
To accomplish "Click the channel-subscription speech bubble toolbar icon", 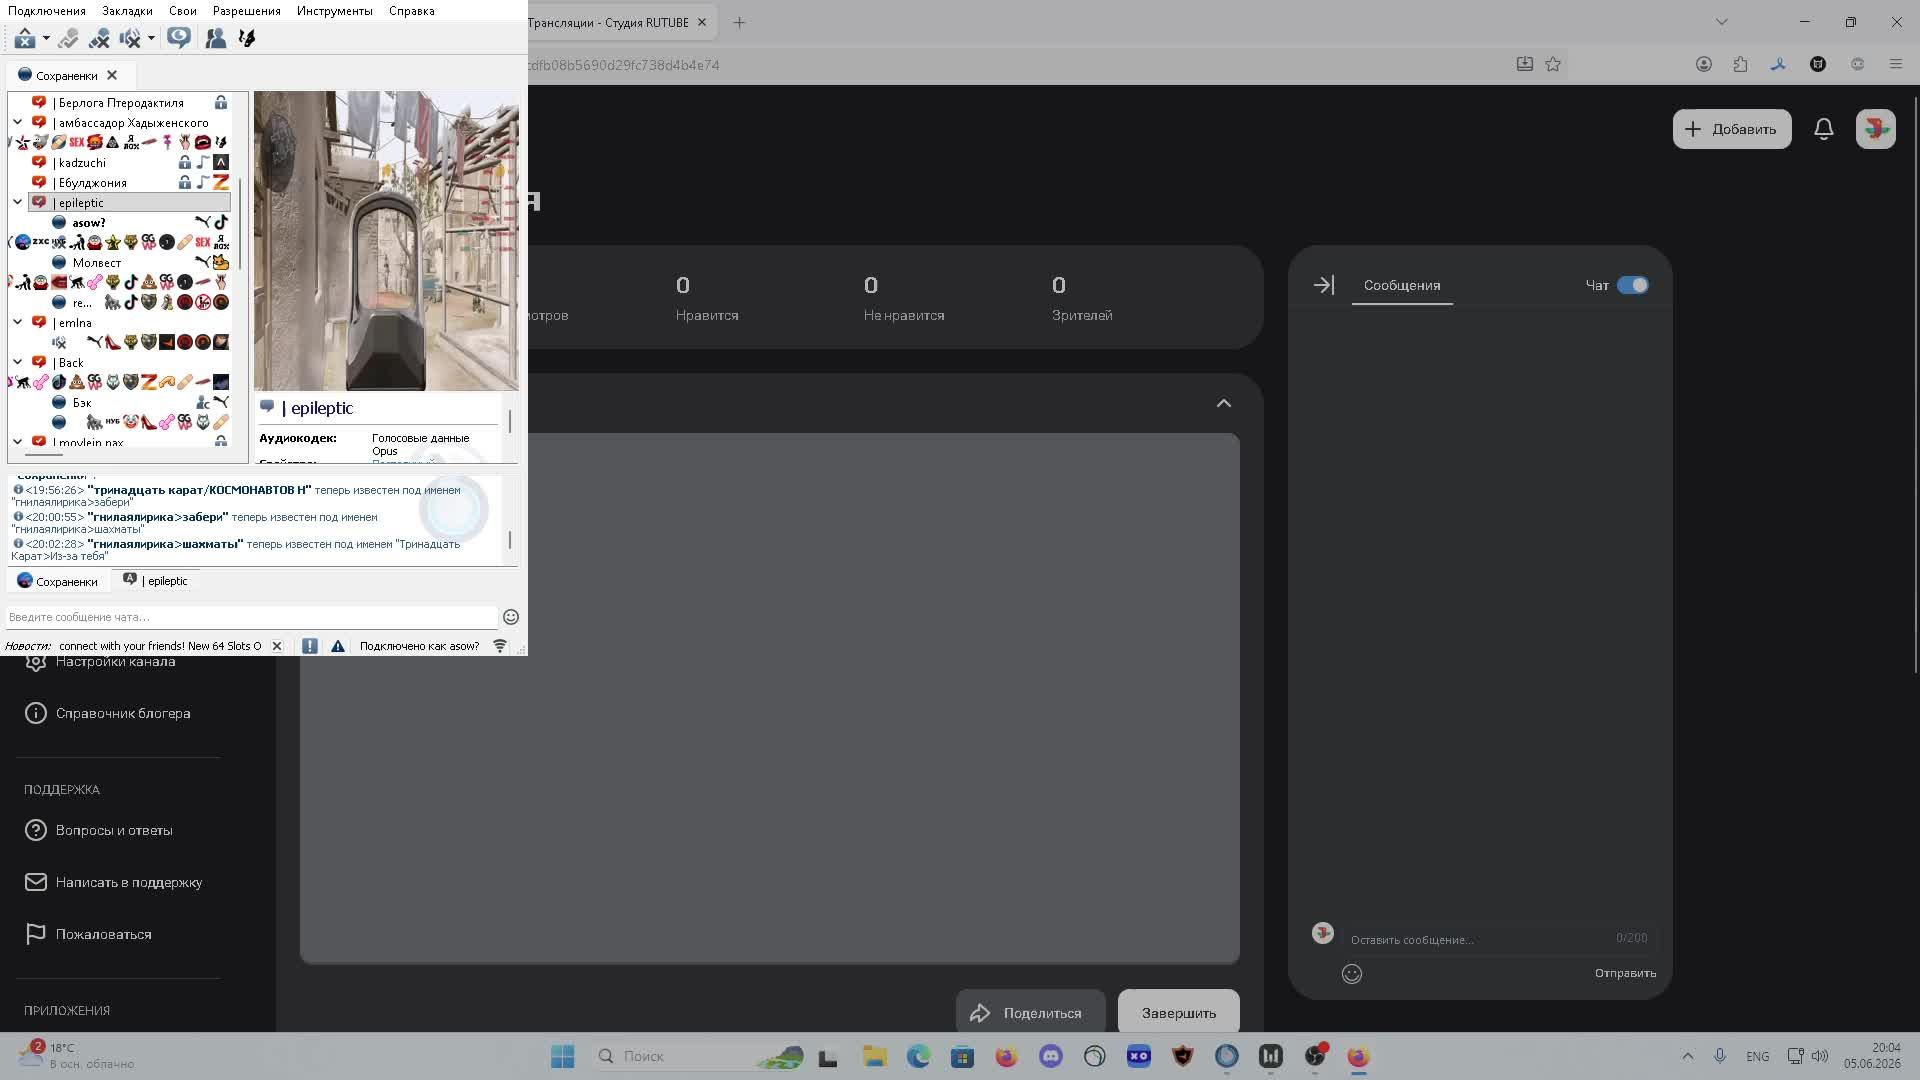I will [179, 38].
